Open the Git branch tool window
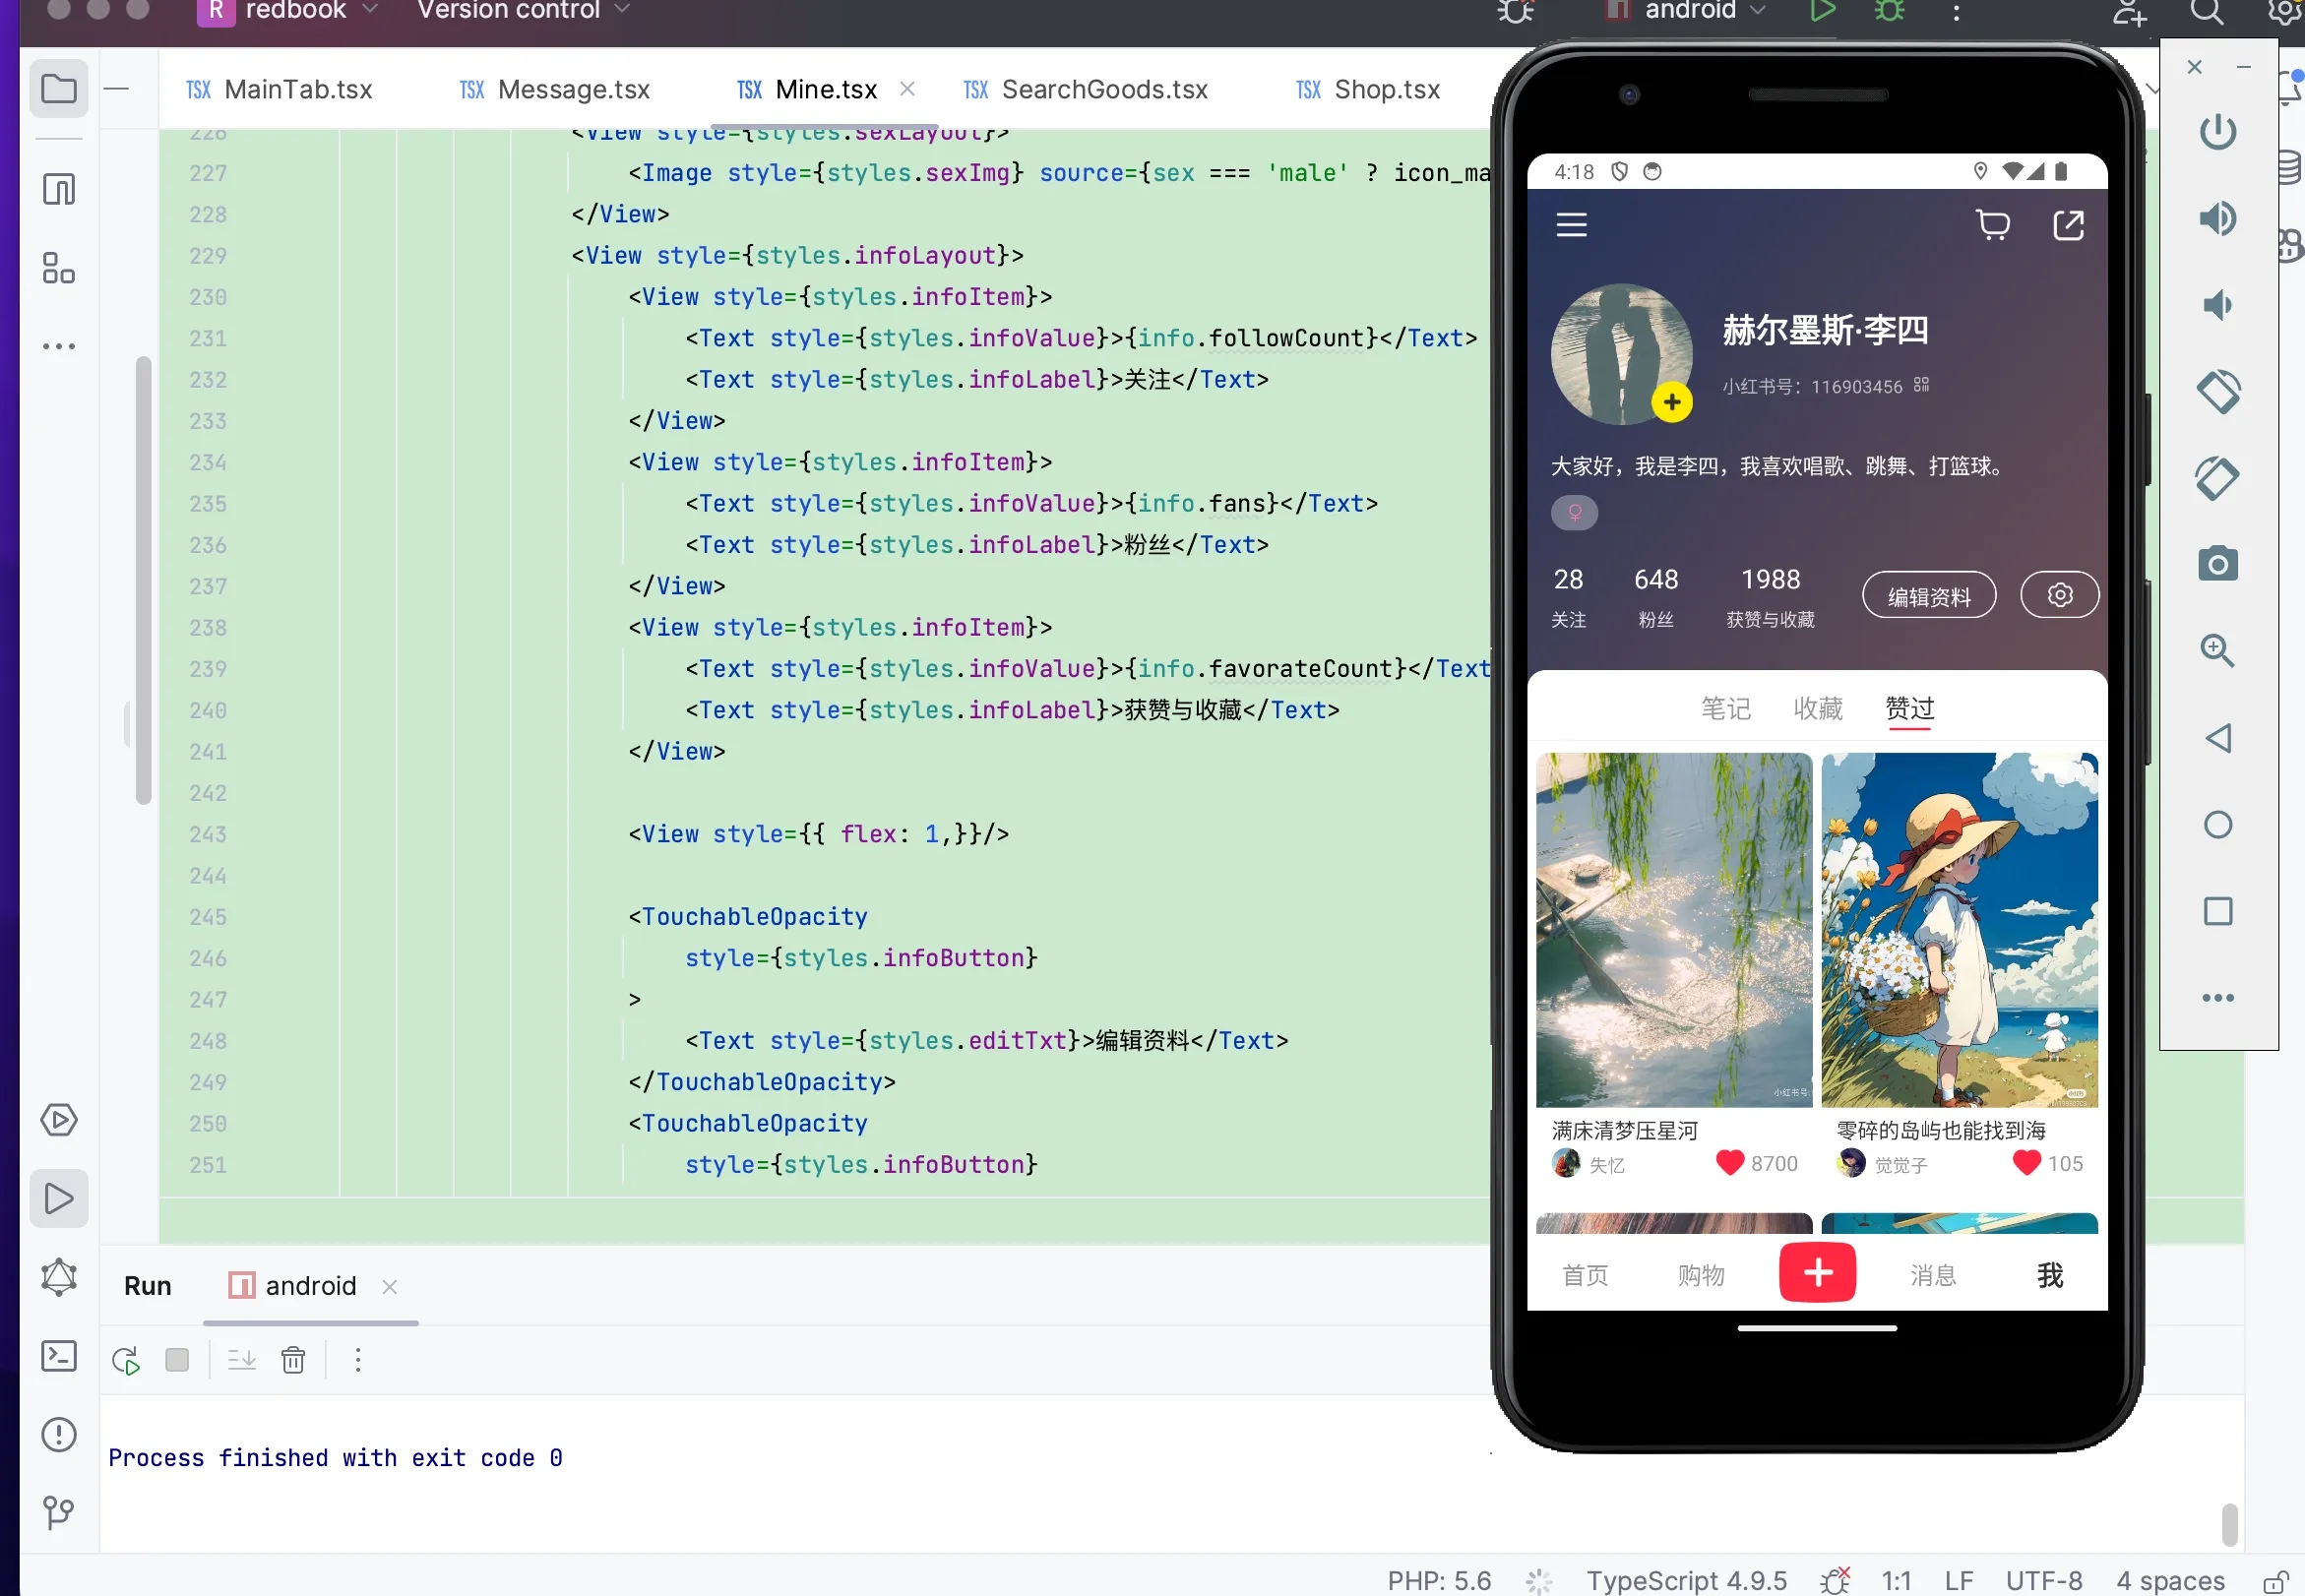2305x1596 pixels. [59, 1512]
